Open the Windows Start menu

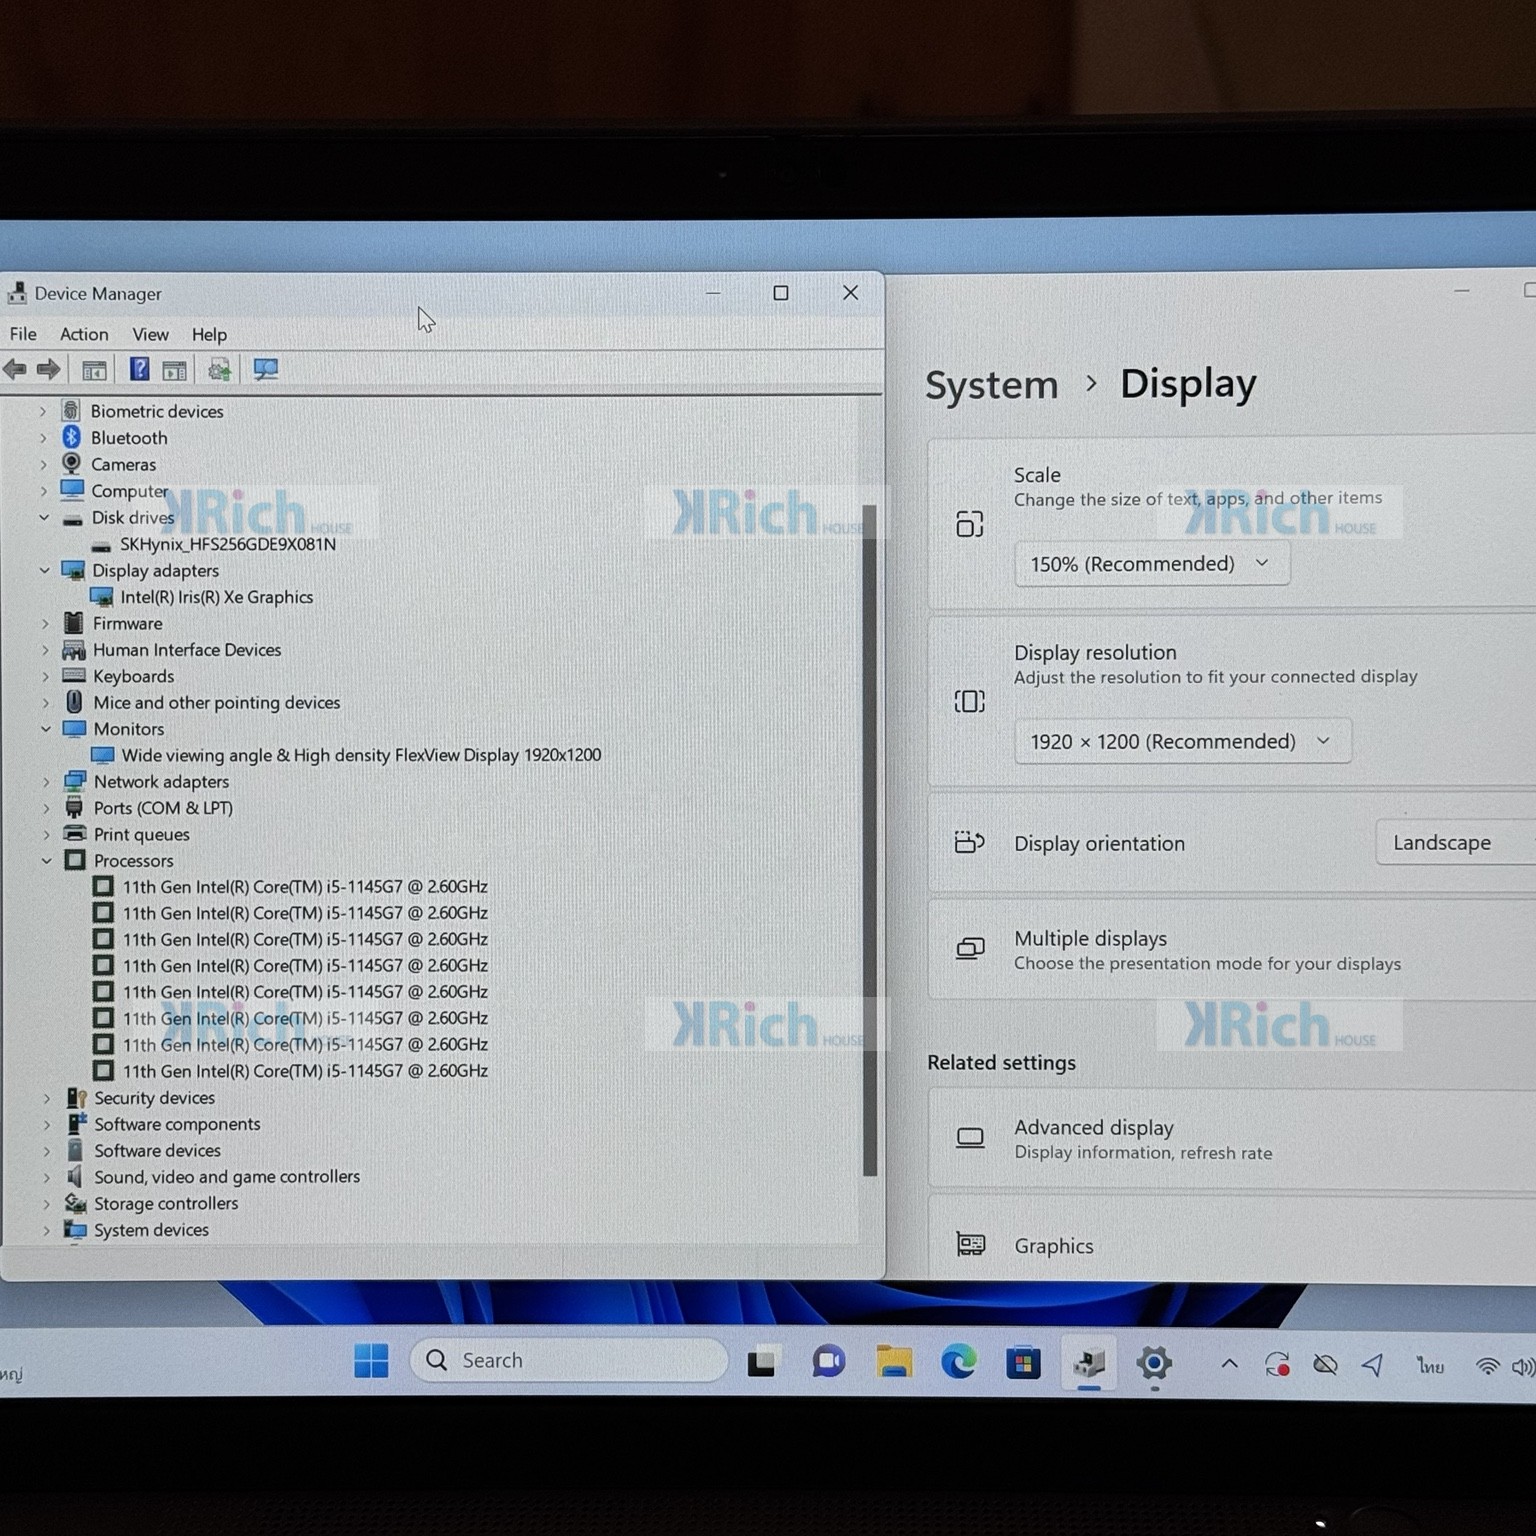coord(371,1361)
